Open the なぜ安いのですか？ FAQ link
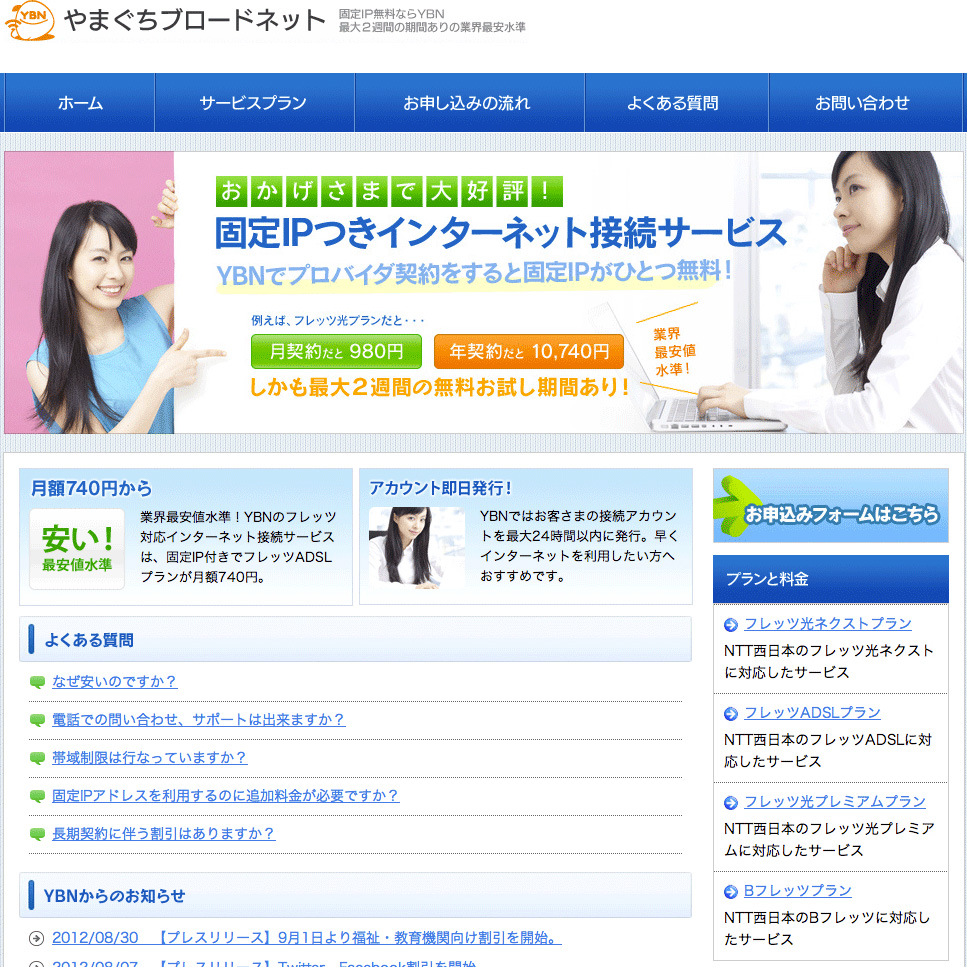This screenshot has width=967, height=967. (x=115, y=681)
